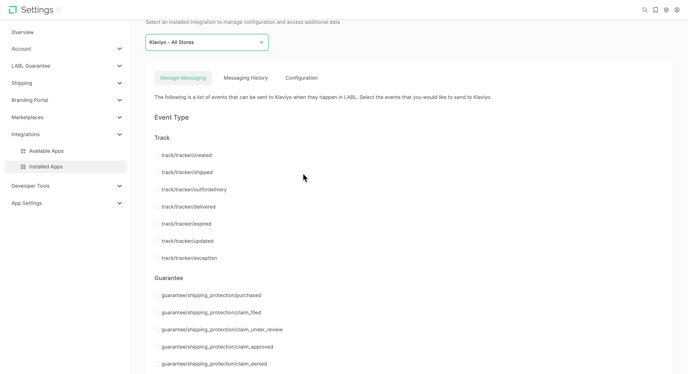This screenshot has height=374, width=688.
Task: Click the Branding Portal sidebar label
Action: (x=30, y=100)
